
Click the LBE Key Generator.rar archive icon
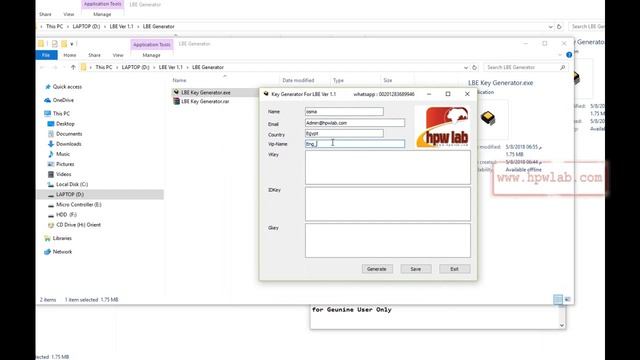click(x=176, y=101)
